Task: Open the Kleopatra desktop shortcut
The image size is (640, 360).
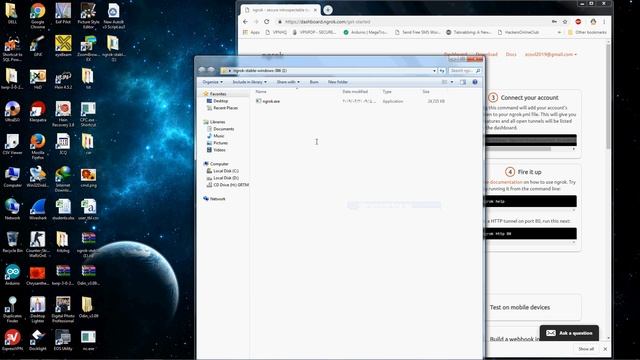Action: [38, 111]
